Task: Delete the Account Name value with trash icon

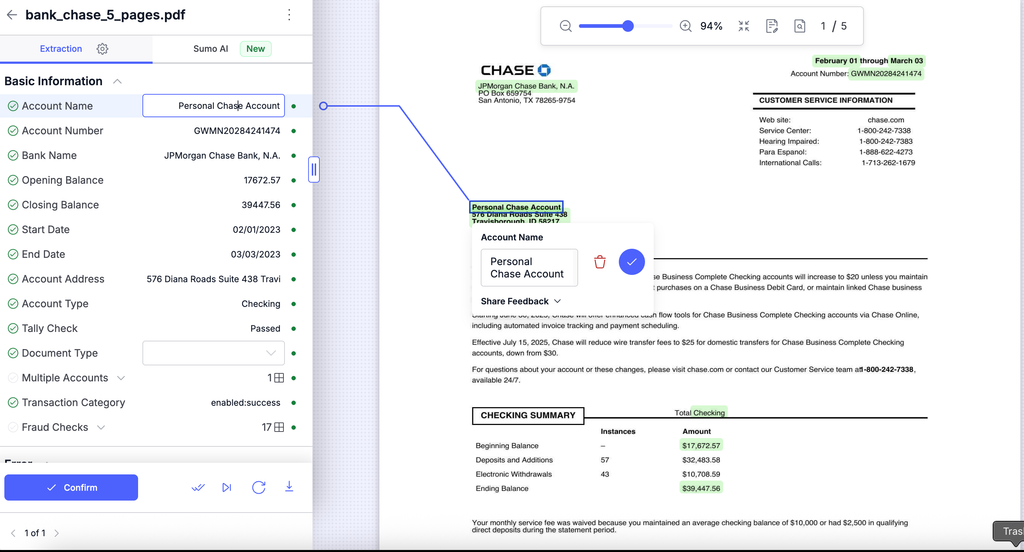Action: (x=600, y=262)
